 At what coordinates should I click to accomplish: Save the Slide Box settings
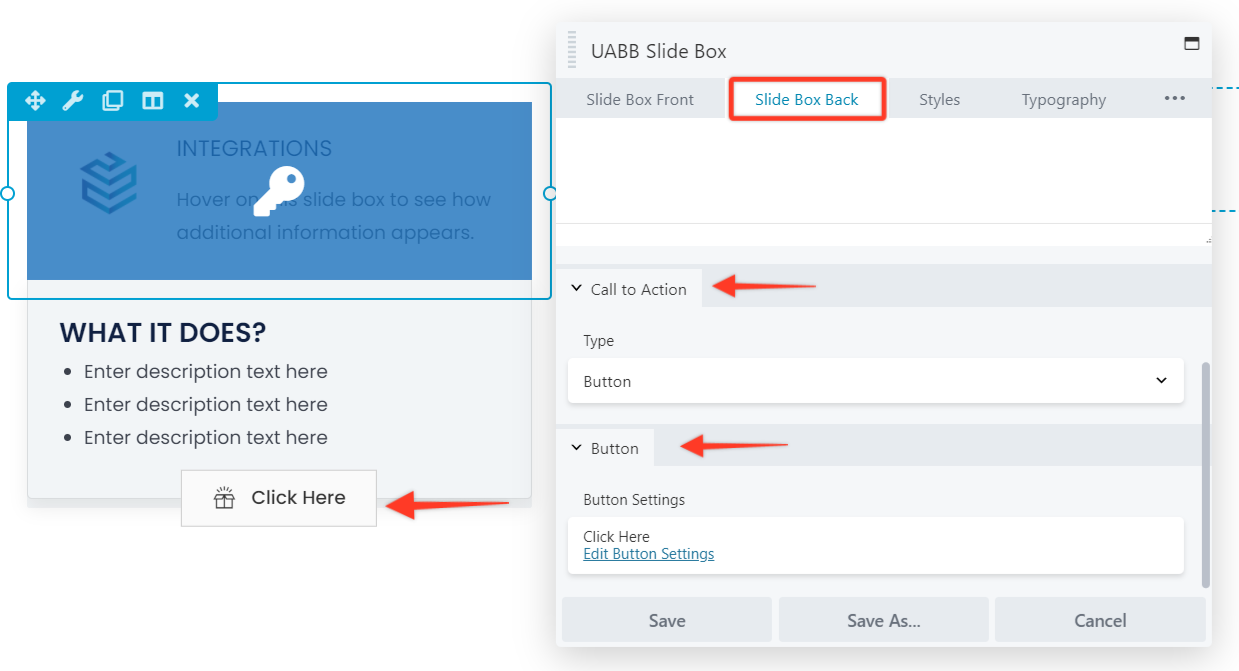(666, 620)
